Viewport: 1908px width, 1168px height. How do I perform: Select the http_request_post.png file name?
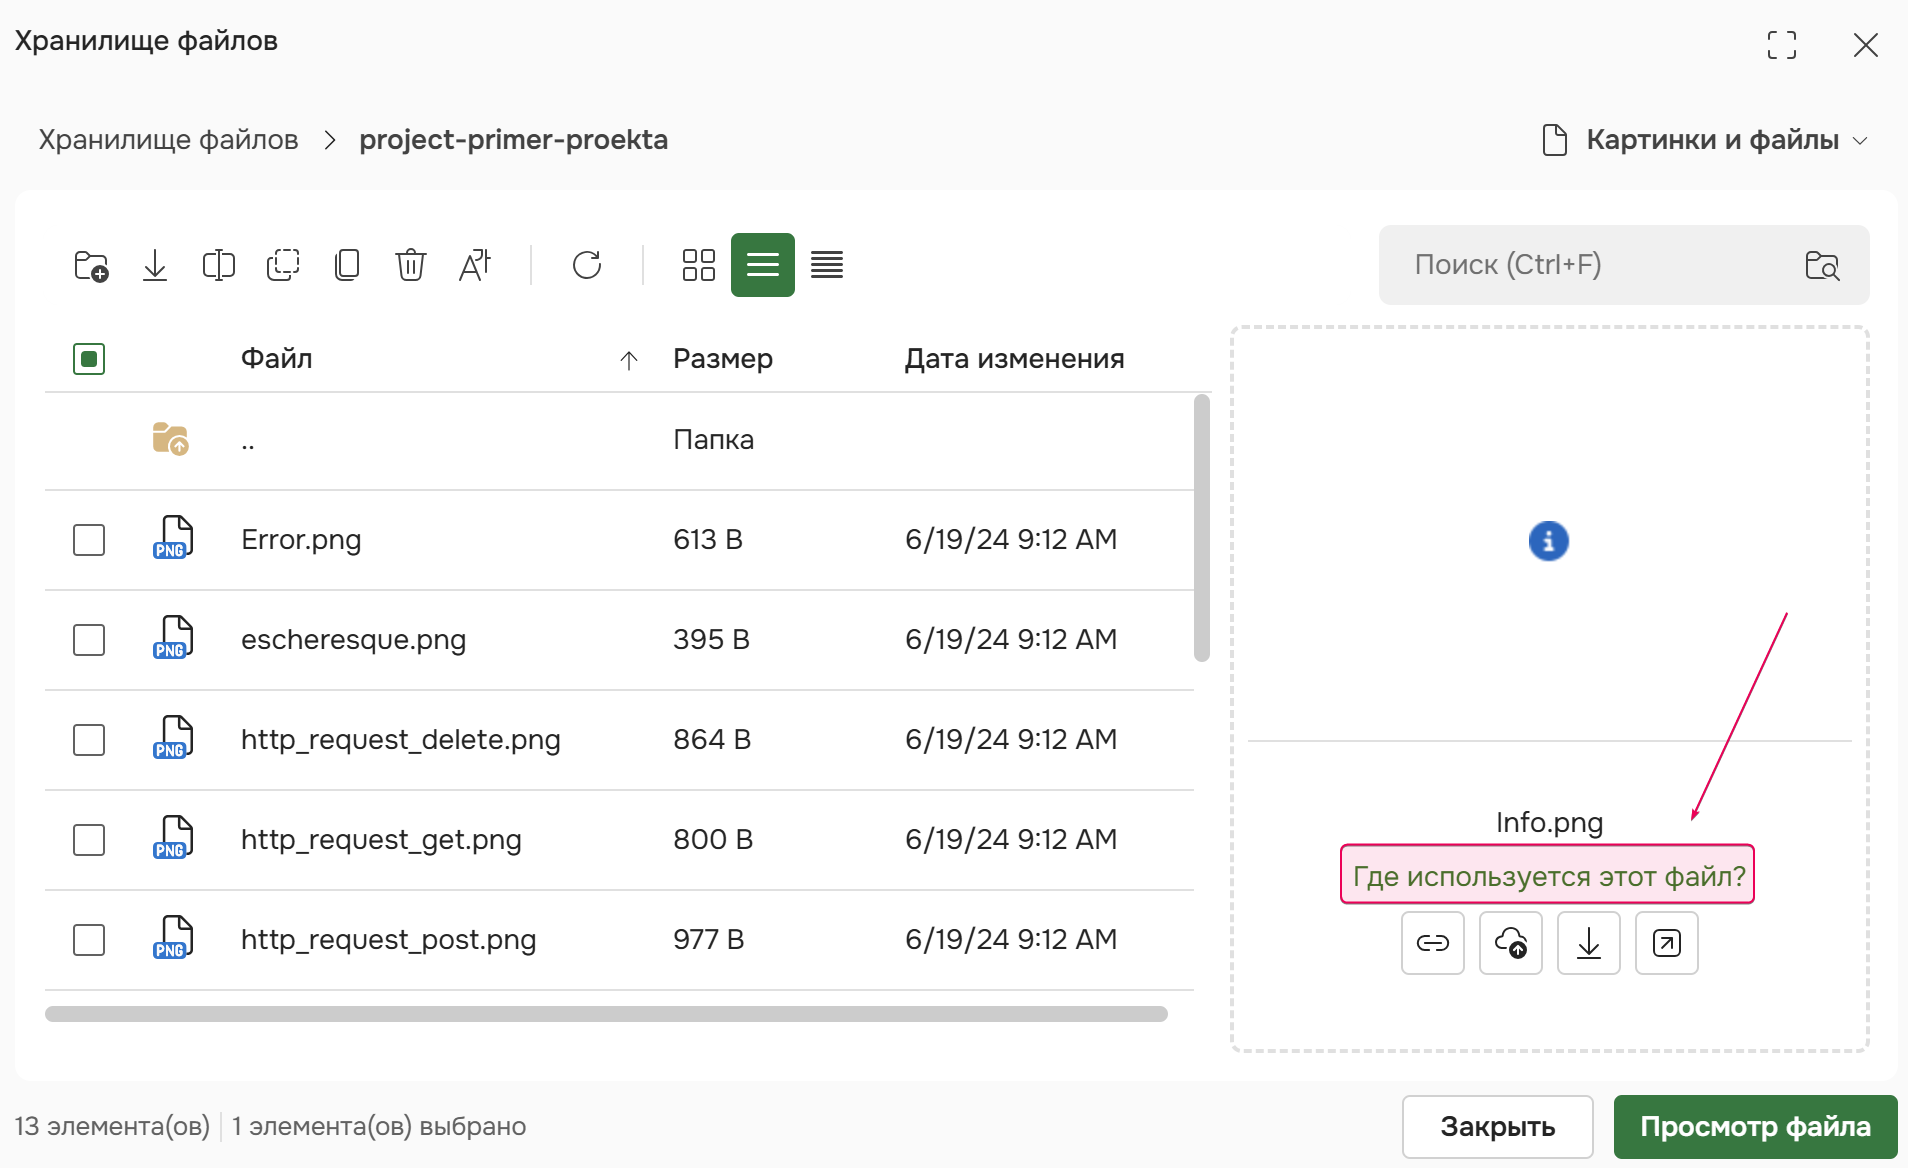(389, 940)
